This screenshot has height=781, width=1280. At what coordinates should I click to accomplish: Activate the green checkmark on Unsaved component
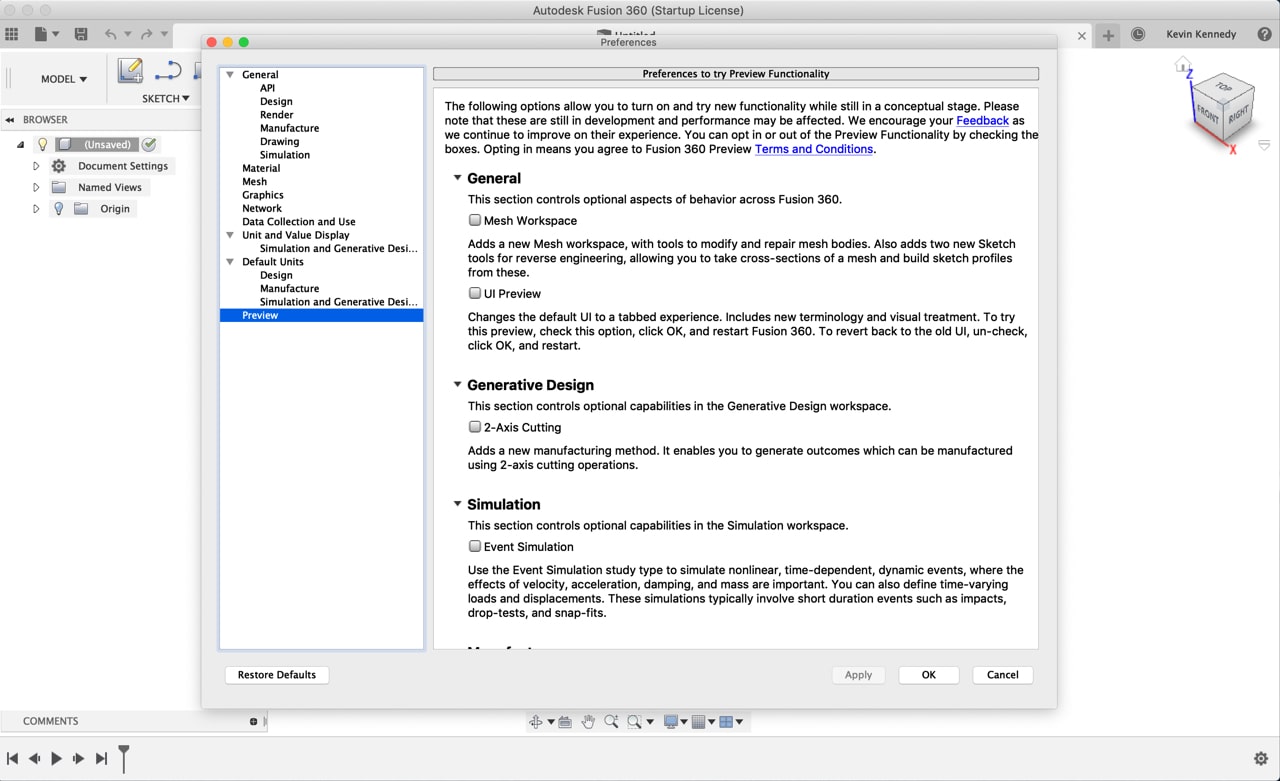pyautogui.click(x=149, y=144)
